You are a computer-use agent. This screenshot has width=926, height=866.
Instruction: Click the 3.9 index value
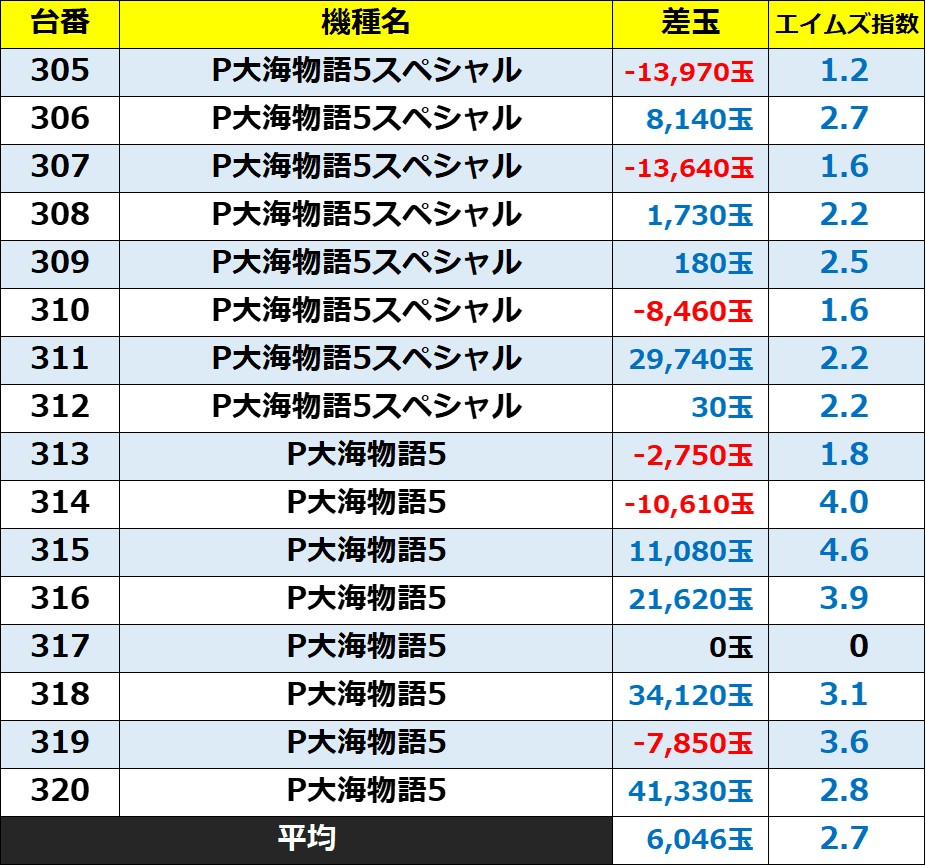844,599
